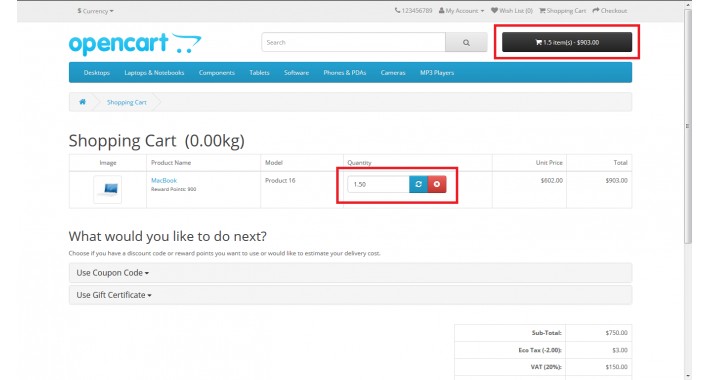
Task: Click the Eco Tax value $3.00
Action: pos(620,350)
